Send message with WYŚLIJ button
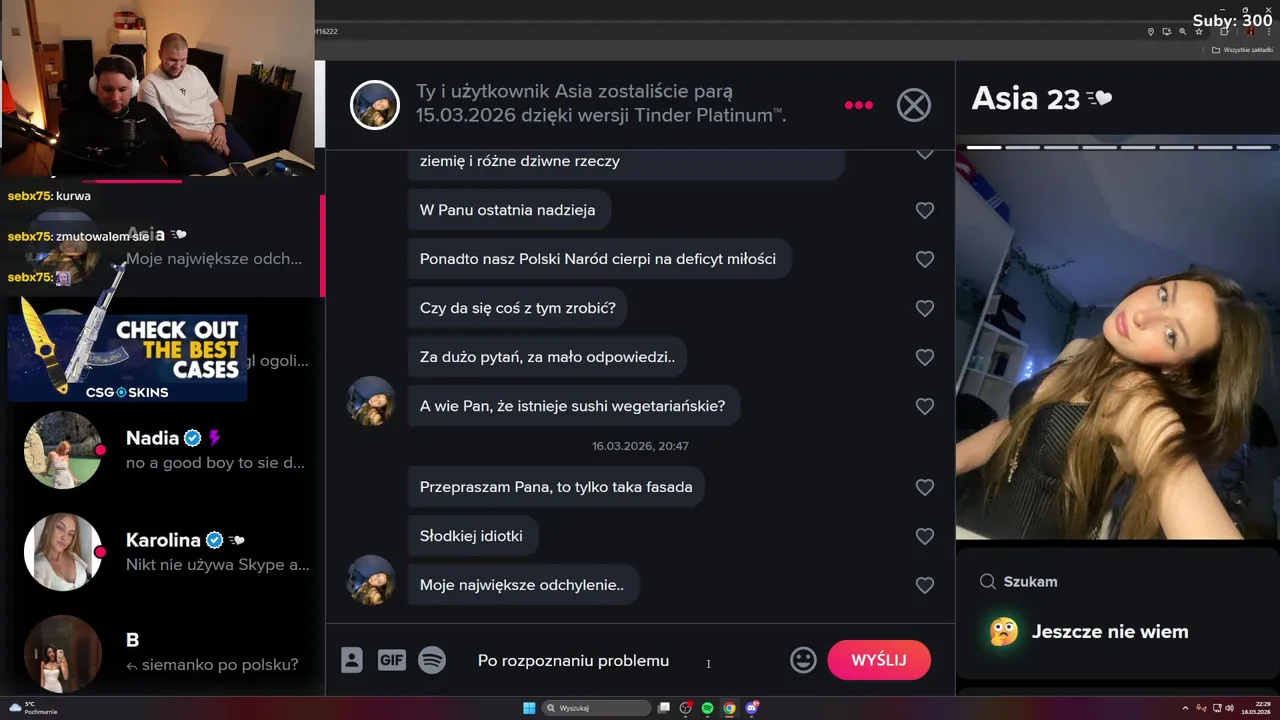 point(879,660)
